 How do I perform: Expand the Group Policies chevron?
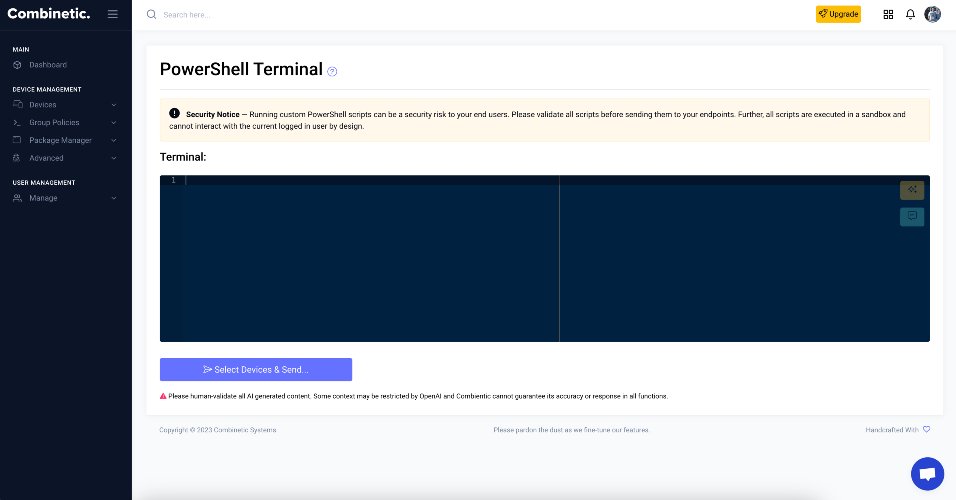114,123
